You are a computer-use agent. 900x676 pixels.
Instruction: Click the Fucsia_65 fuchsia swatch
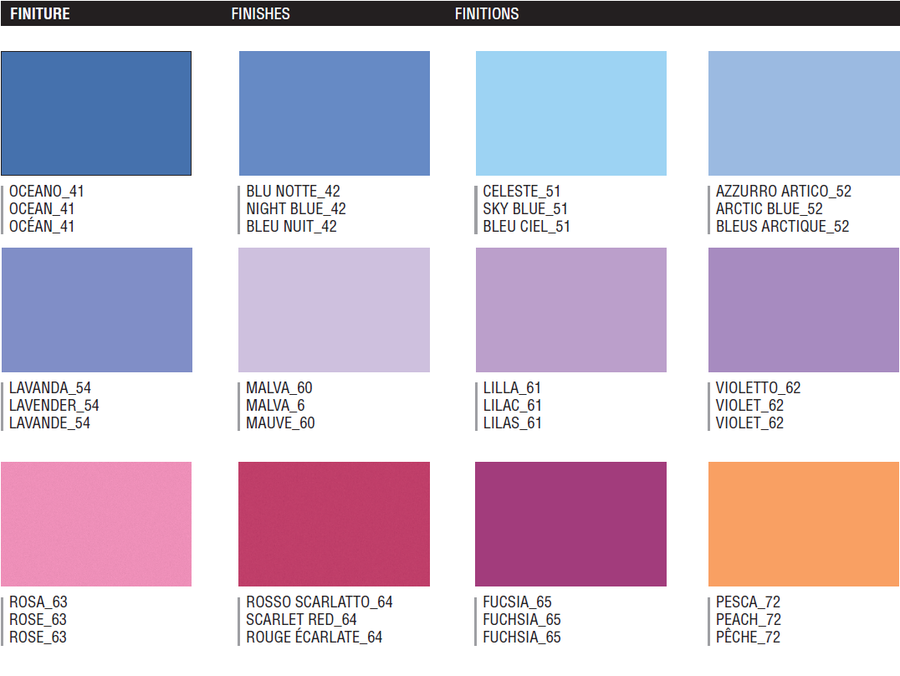(x=571, y=524)
